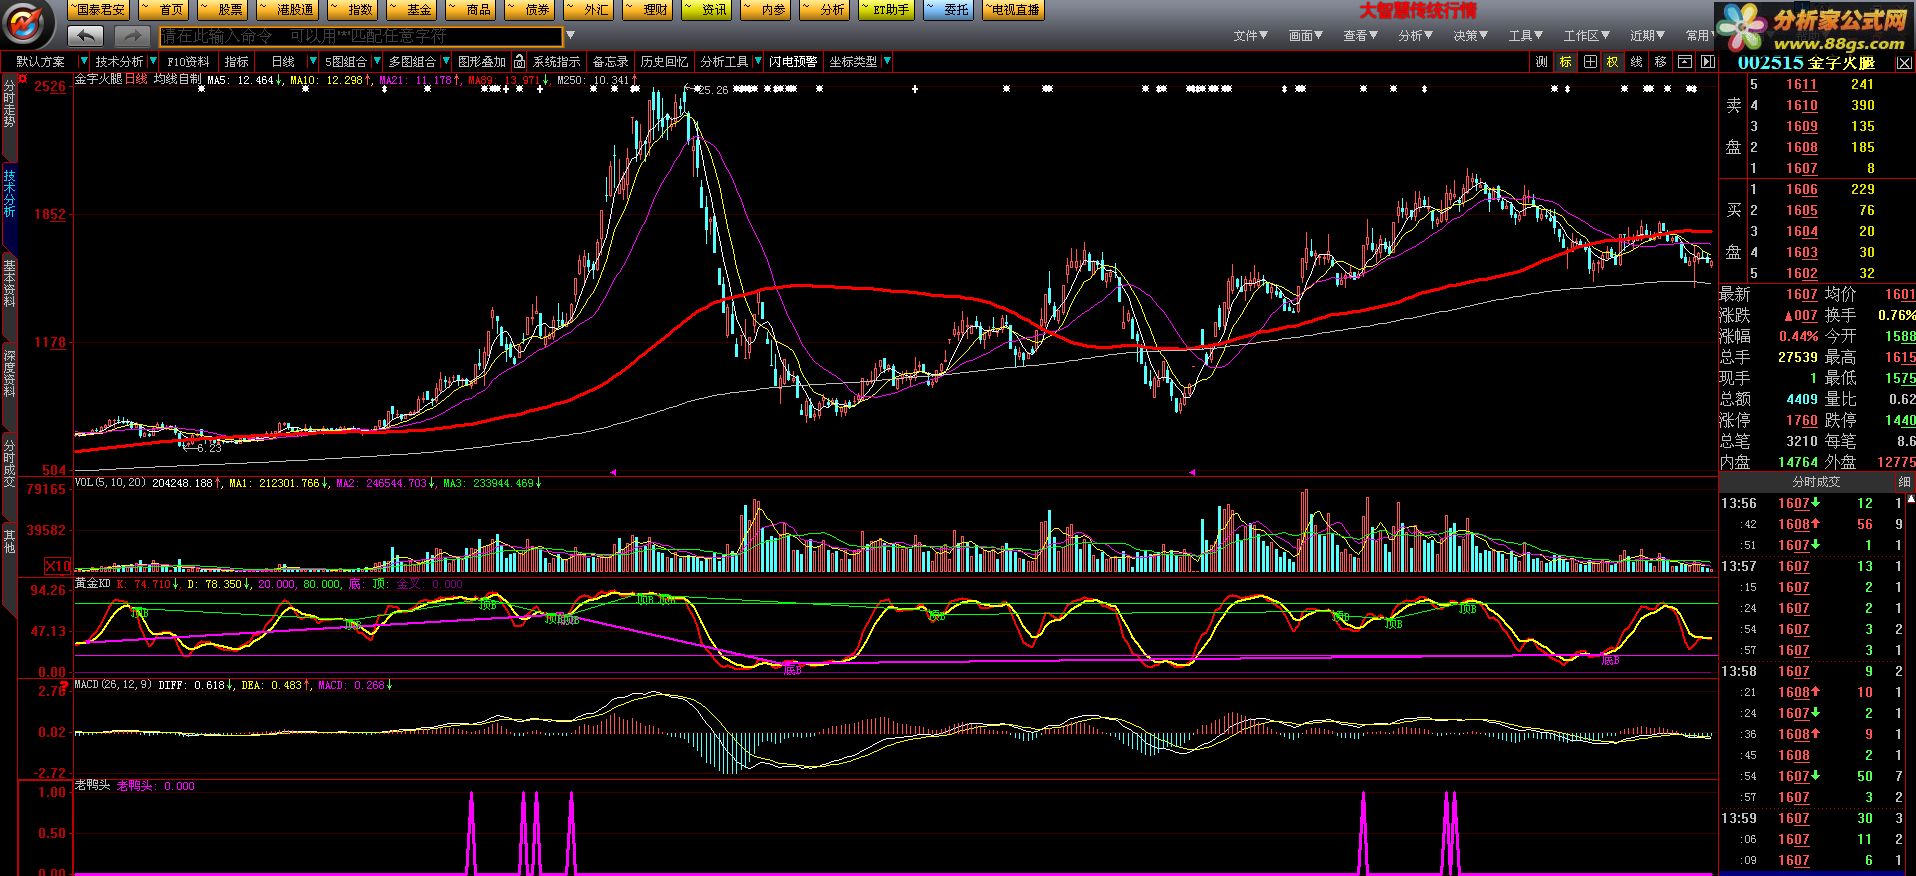1916x876 pixels.
Task: Open the 近期 menu
Action: [1647, 36]
